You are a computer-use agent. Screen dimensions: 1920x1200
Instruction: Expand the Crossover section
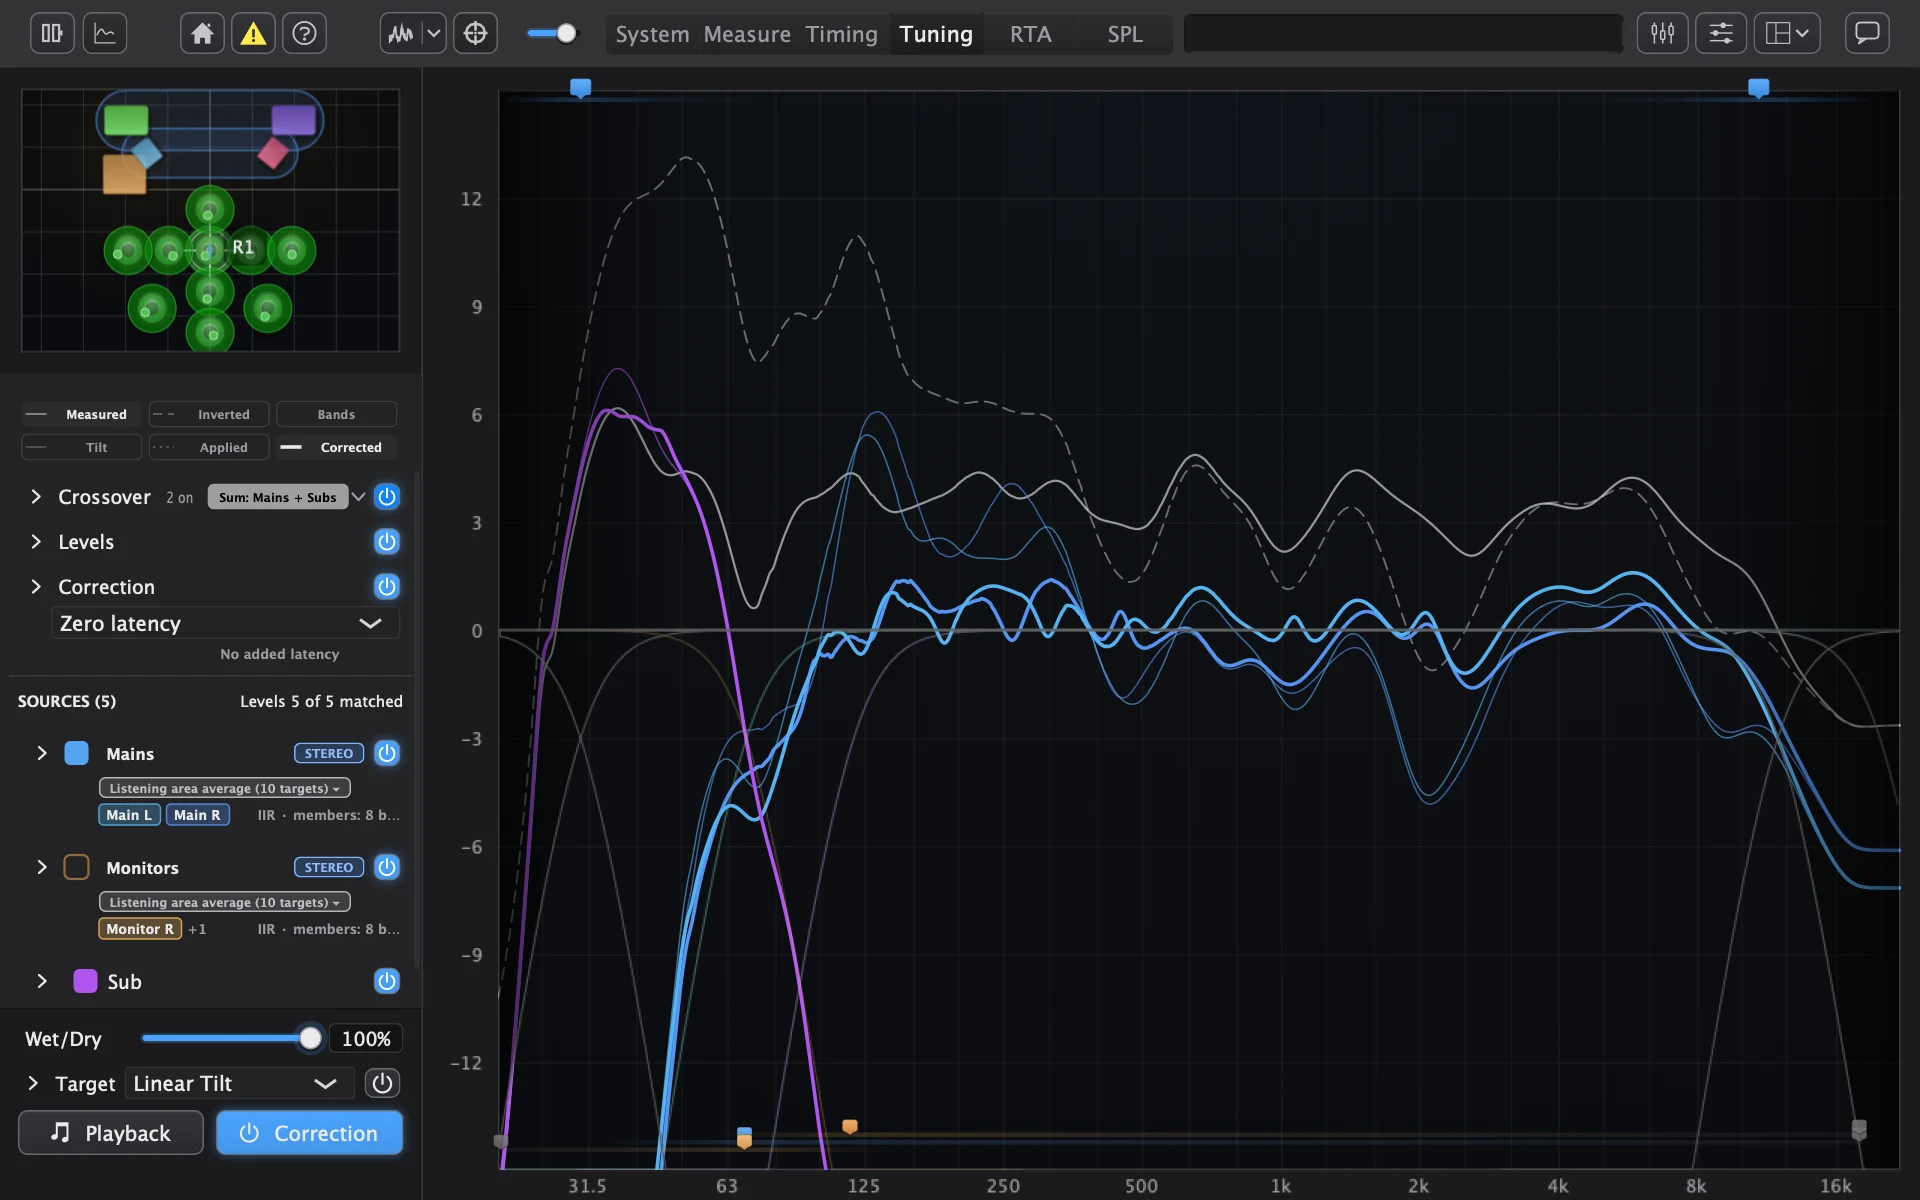pos(36,497)
